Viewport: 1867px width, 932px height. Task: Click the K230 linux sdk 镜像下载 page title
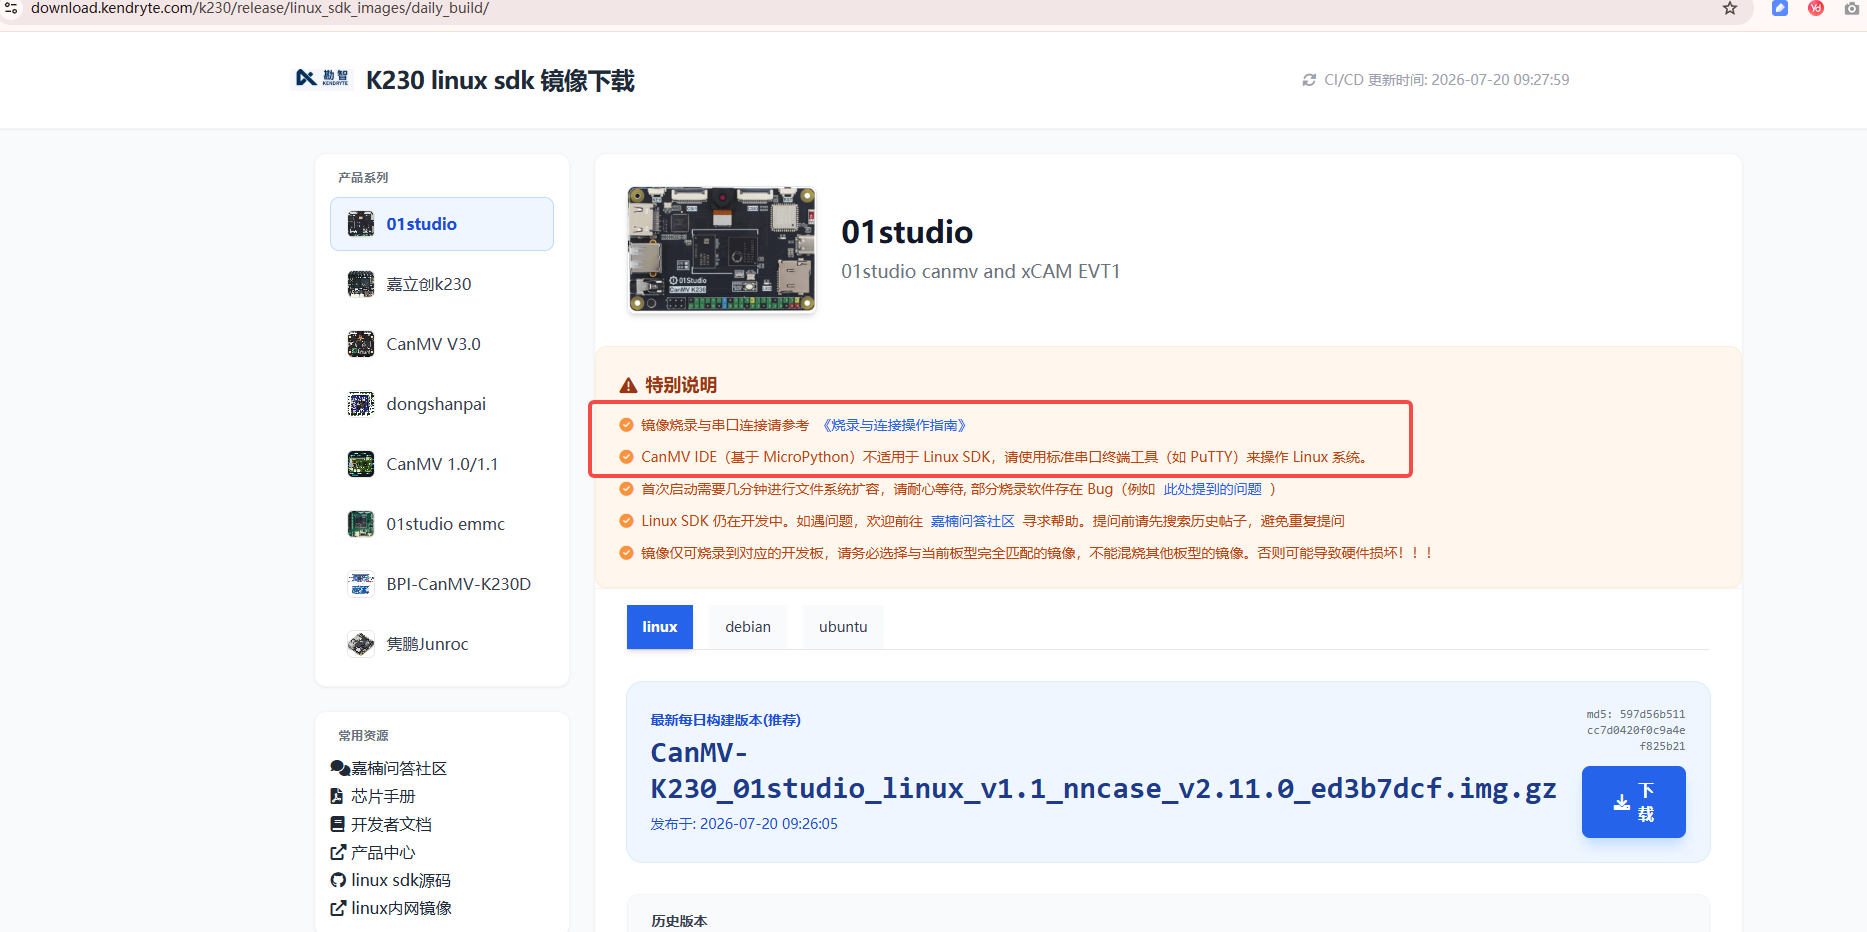[x=500, y=80]
